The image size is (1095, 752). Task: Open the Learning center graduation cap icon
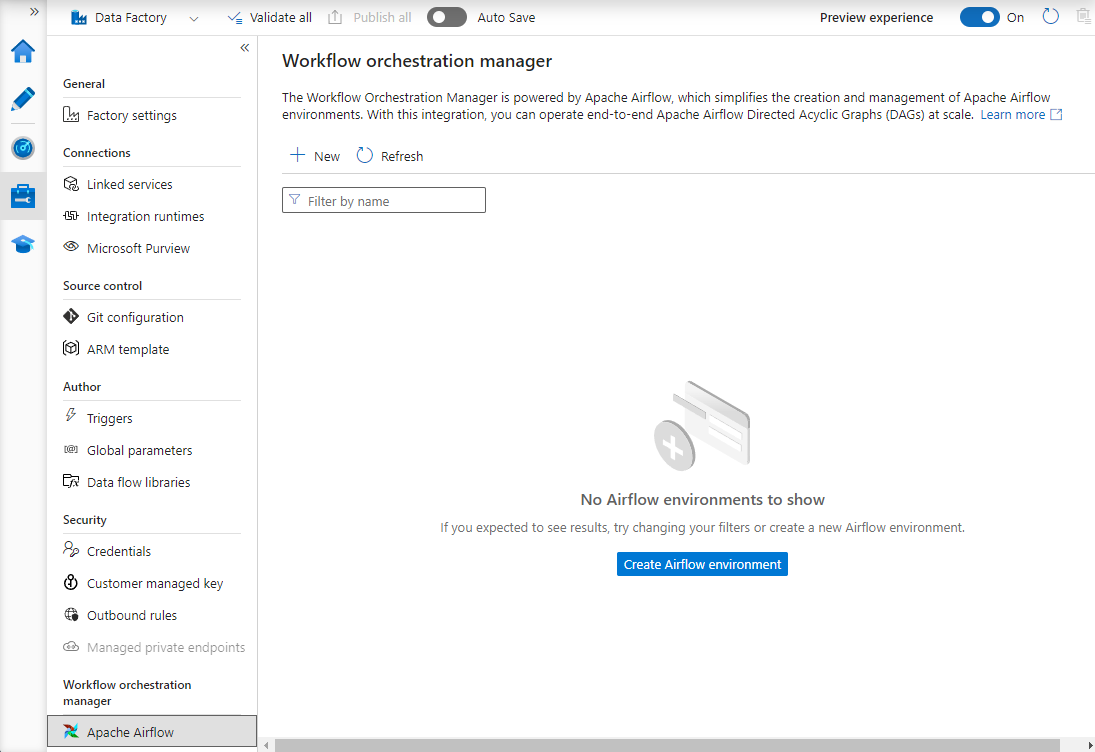(x=22, y=243)
